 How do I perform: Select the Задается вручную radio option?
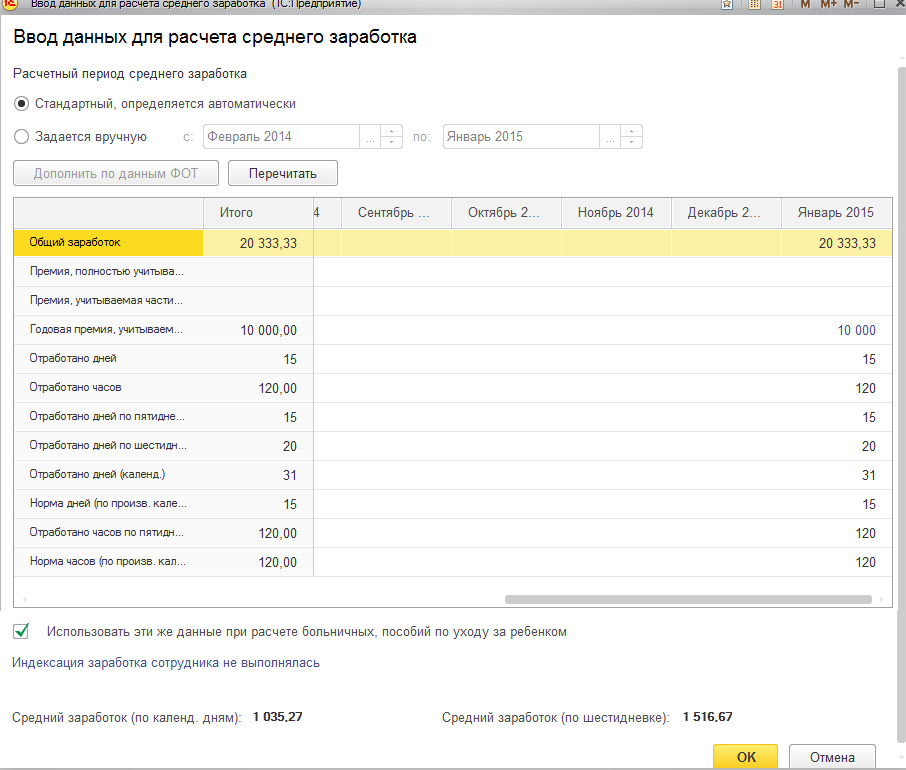pyautogui.click(x=21, y=137)
